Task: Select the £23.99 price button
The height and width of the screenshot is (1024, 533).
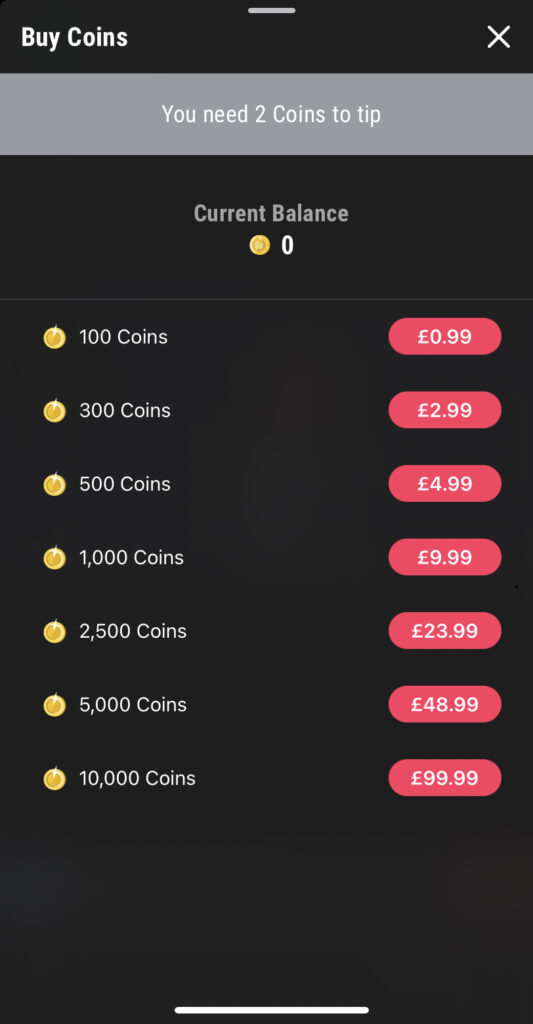Action: [x=445, y=630]
